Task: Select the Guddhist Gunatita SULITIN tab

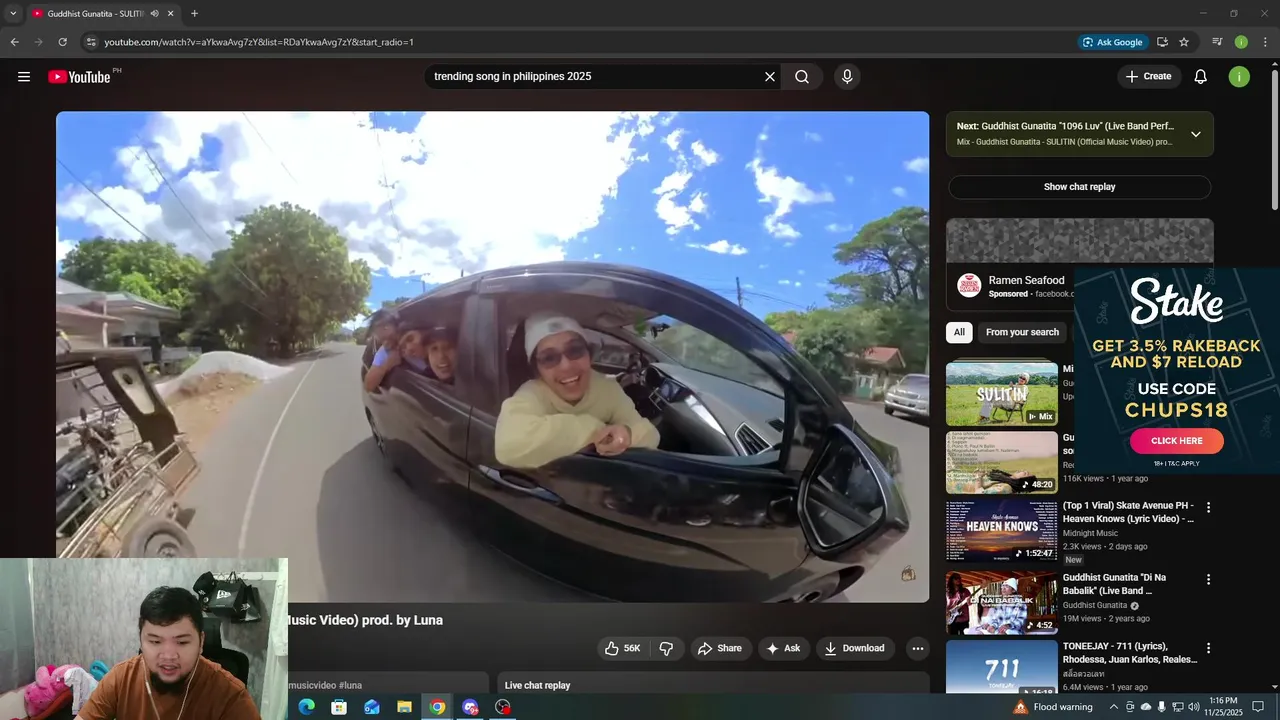Action: point(103,14)
